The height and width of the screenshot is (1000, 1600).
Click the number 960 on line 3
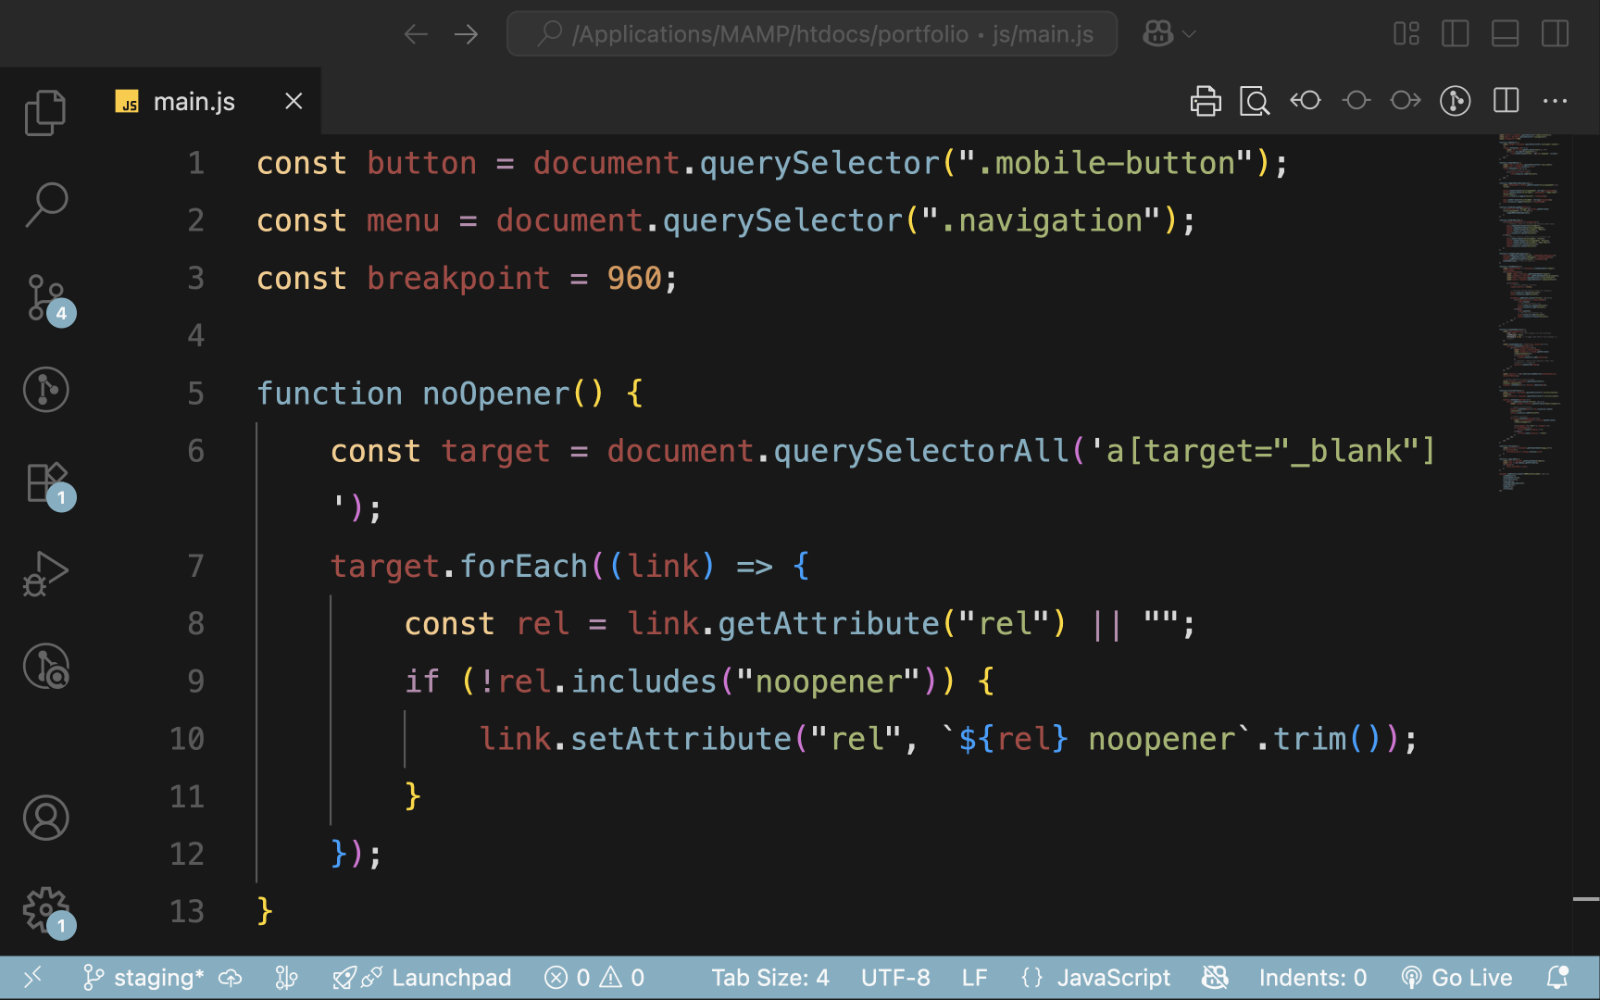(634, 278)
